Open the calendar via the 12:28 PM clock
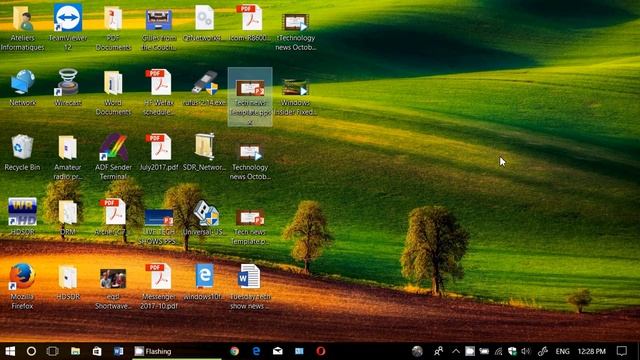This screenshot has width=640, height=360. 591,351
